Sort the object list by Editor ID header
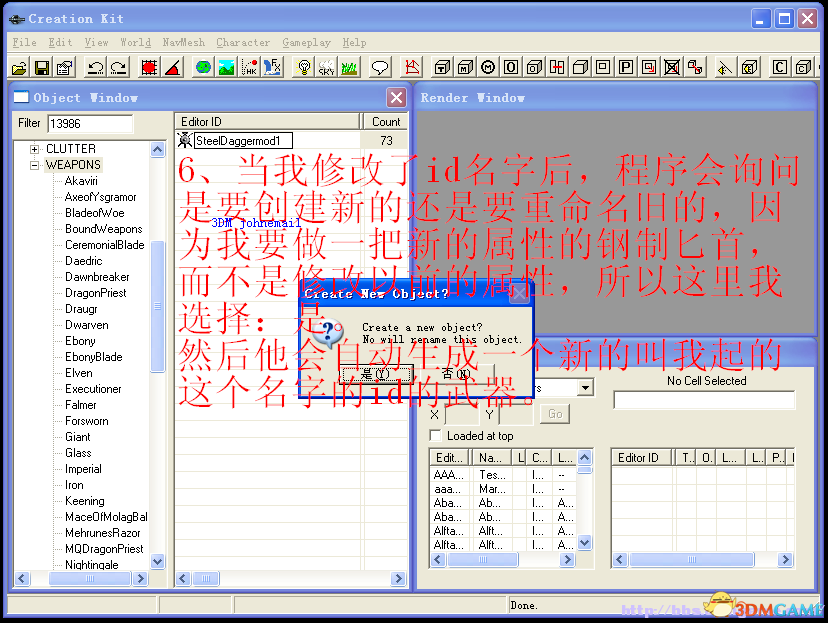The image size is (828, 623). (x=267, y=121)
